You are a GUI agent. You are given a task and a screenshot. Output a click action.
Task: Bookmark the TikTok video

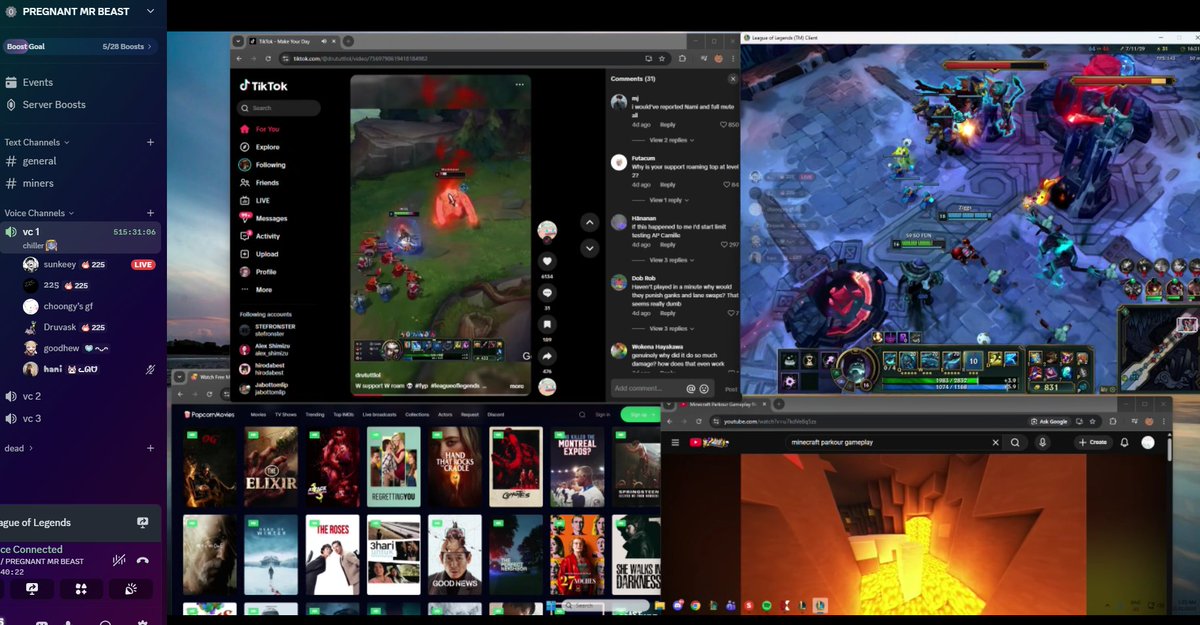click(547, 325)
